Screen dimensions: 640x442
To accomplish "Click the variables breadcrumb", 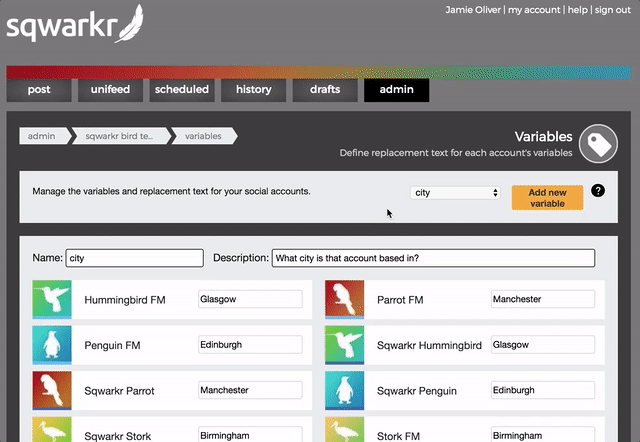I will pyautogui.click(x=204, y=136).
